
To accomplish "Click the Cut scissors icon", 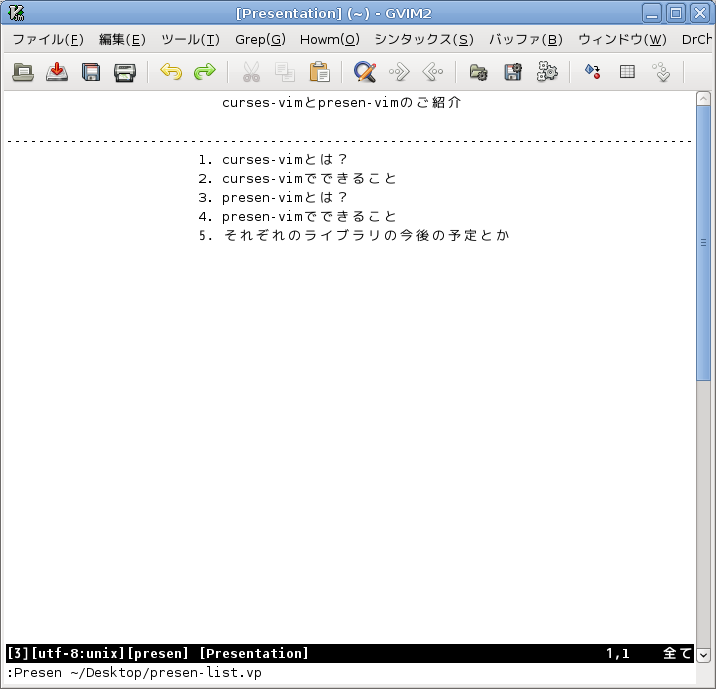I will click(x=251, y=72).
